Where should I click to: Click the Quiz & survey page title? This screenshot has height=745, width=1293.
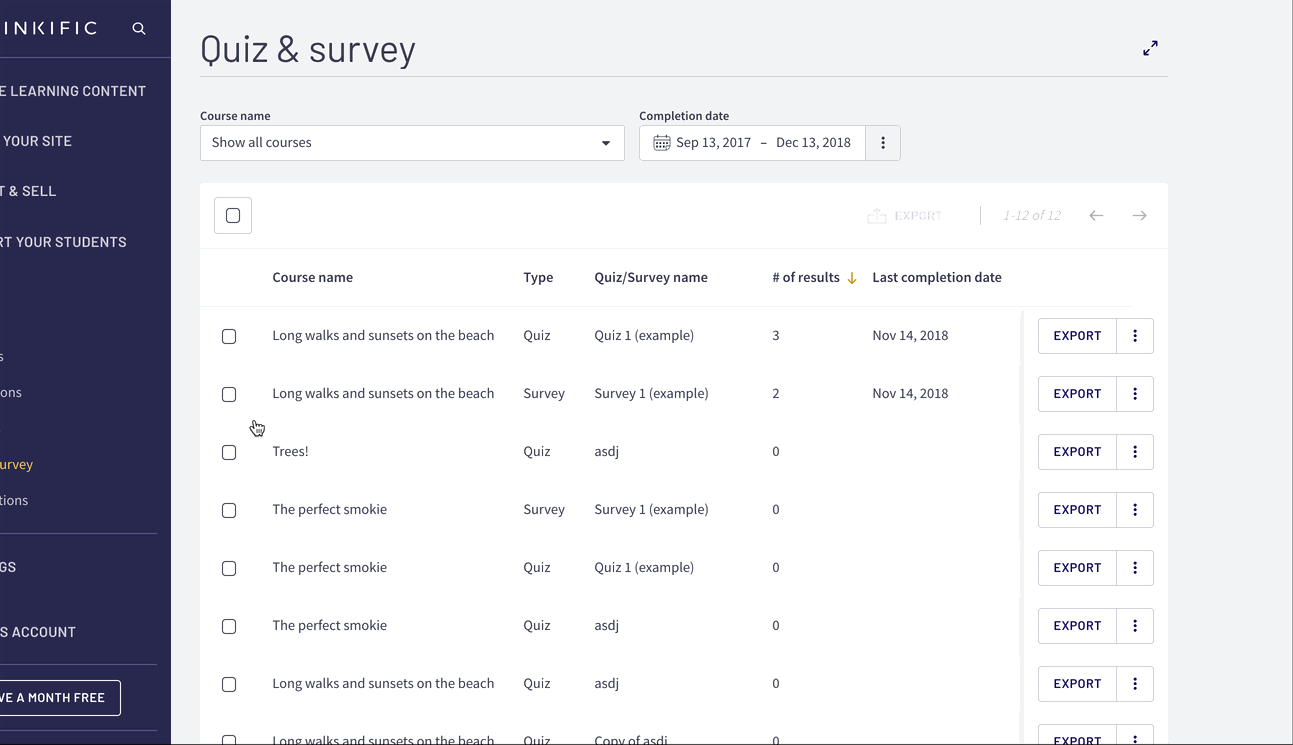(x=308, y=49)
